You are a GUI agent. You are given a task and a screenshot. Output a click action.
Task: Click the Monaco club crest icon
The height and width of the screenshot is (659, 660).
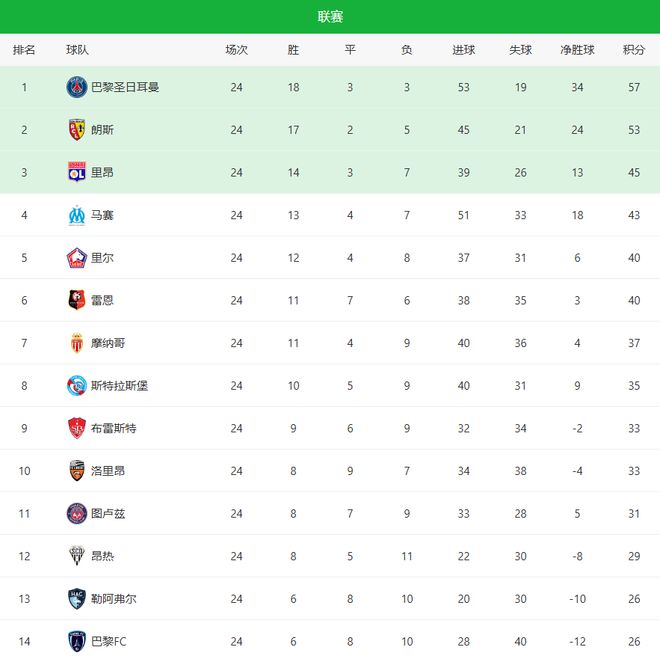pos(77,343)
